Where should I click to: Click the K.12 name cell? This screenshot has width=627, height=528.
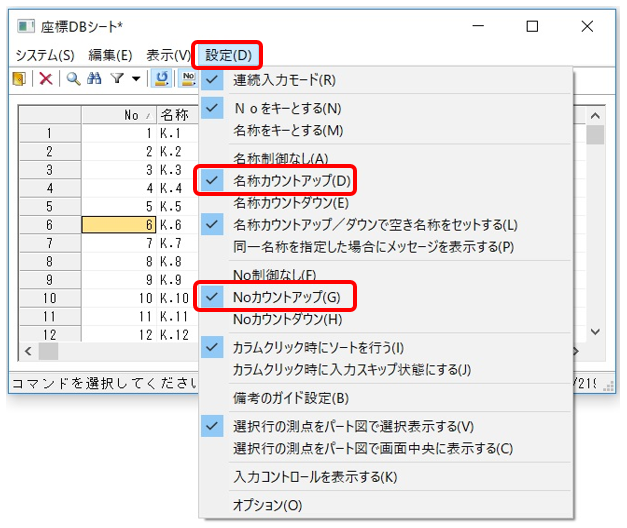click(178, 334)
